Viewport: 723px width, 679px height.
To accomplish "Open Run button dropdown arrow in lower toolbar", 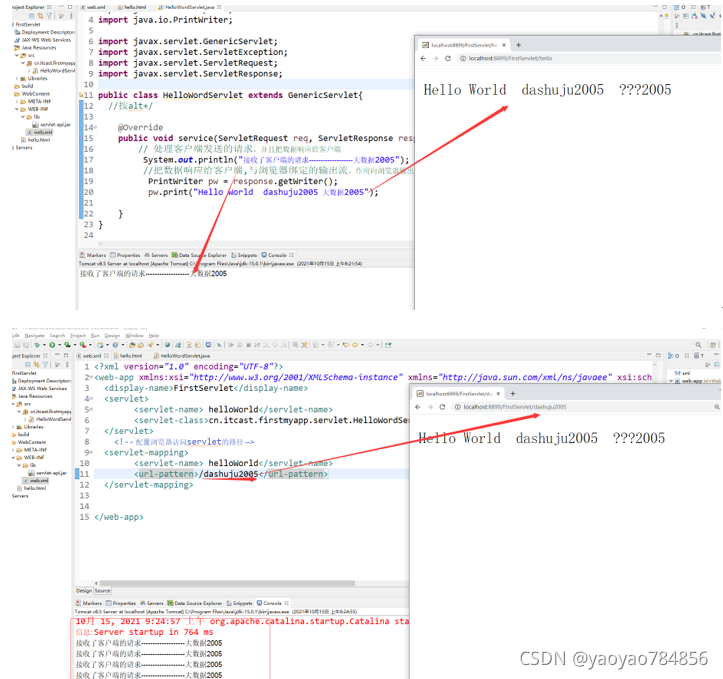I will 59,345.
